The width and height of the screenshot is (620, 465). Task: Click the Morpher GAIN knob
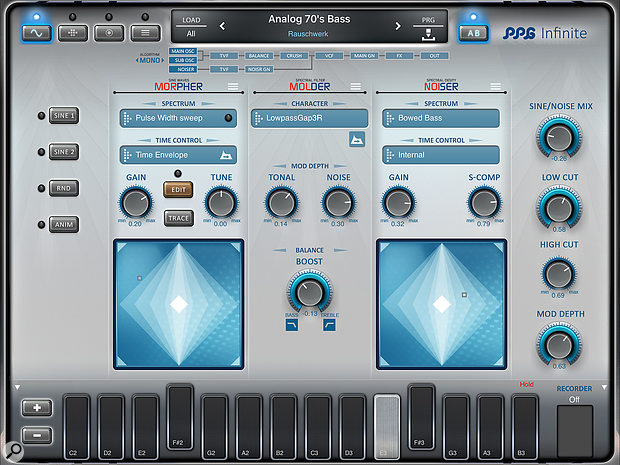pyautogui.click(x=136, y=203)
